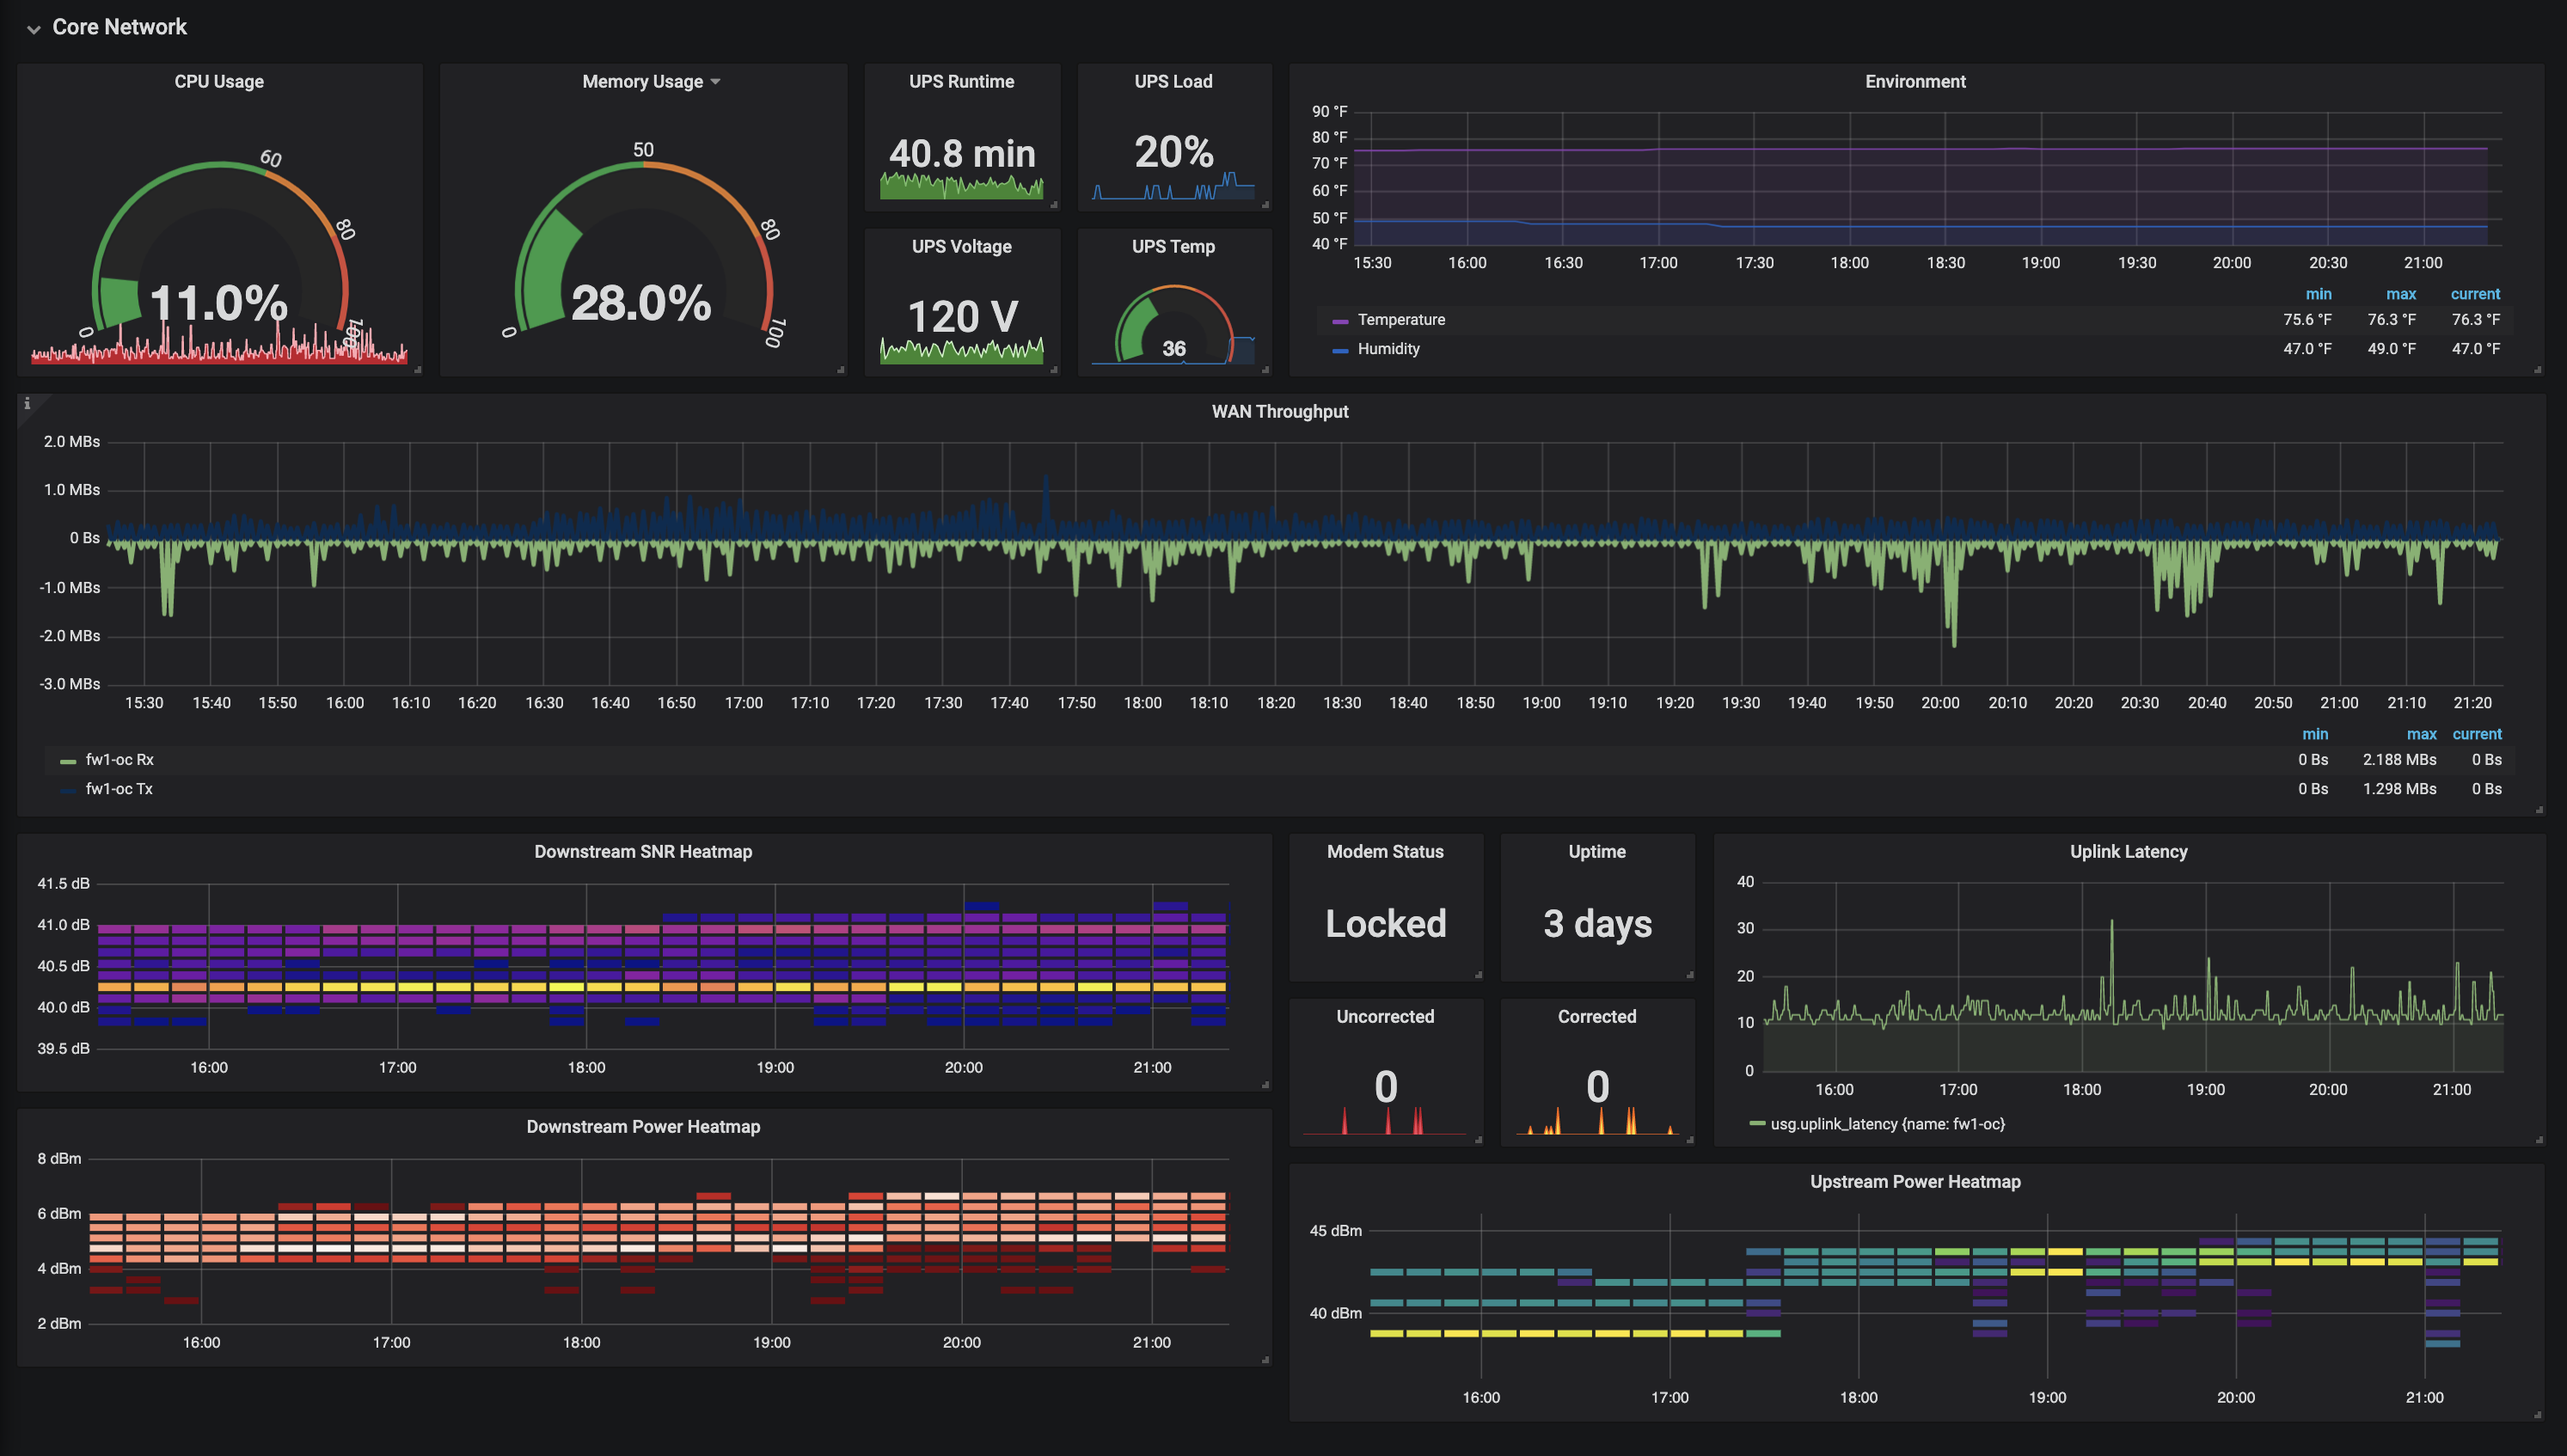Open the fw1-oc Tx color swatch
2567x1456 pixels.
[68, 791]
